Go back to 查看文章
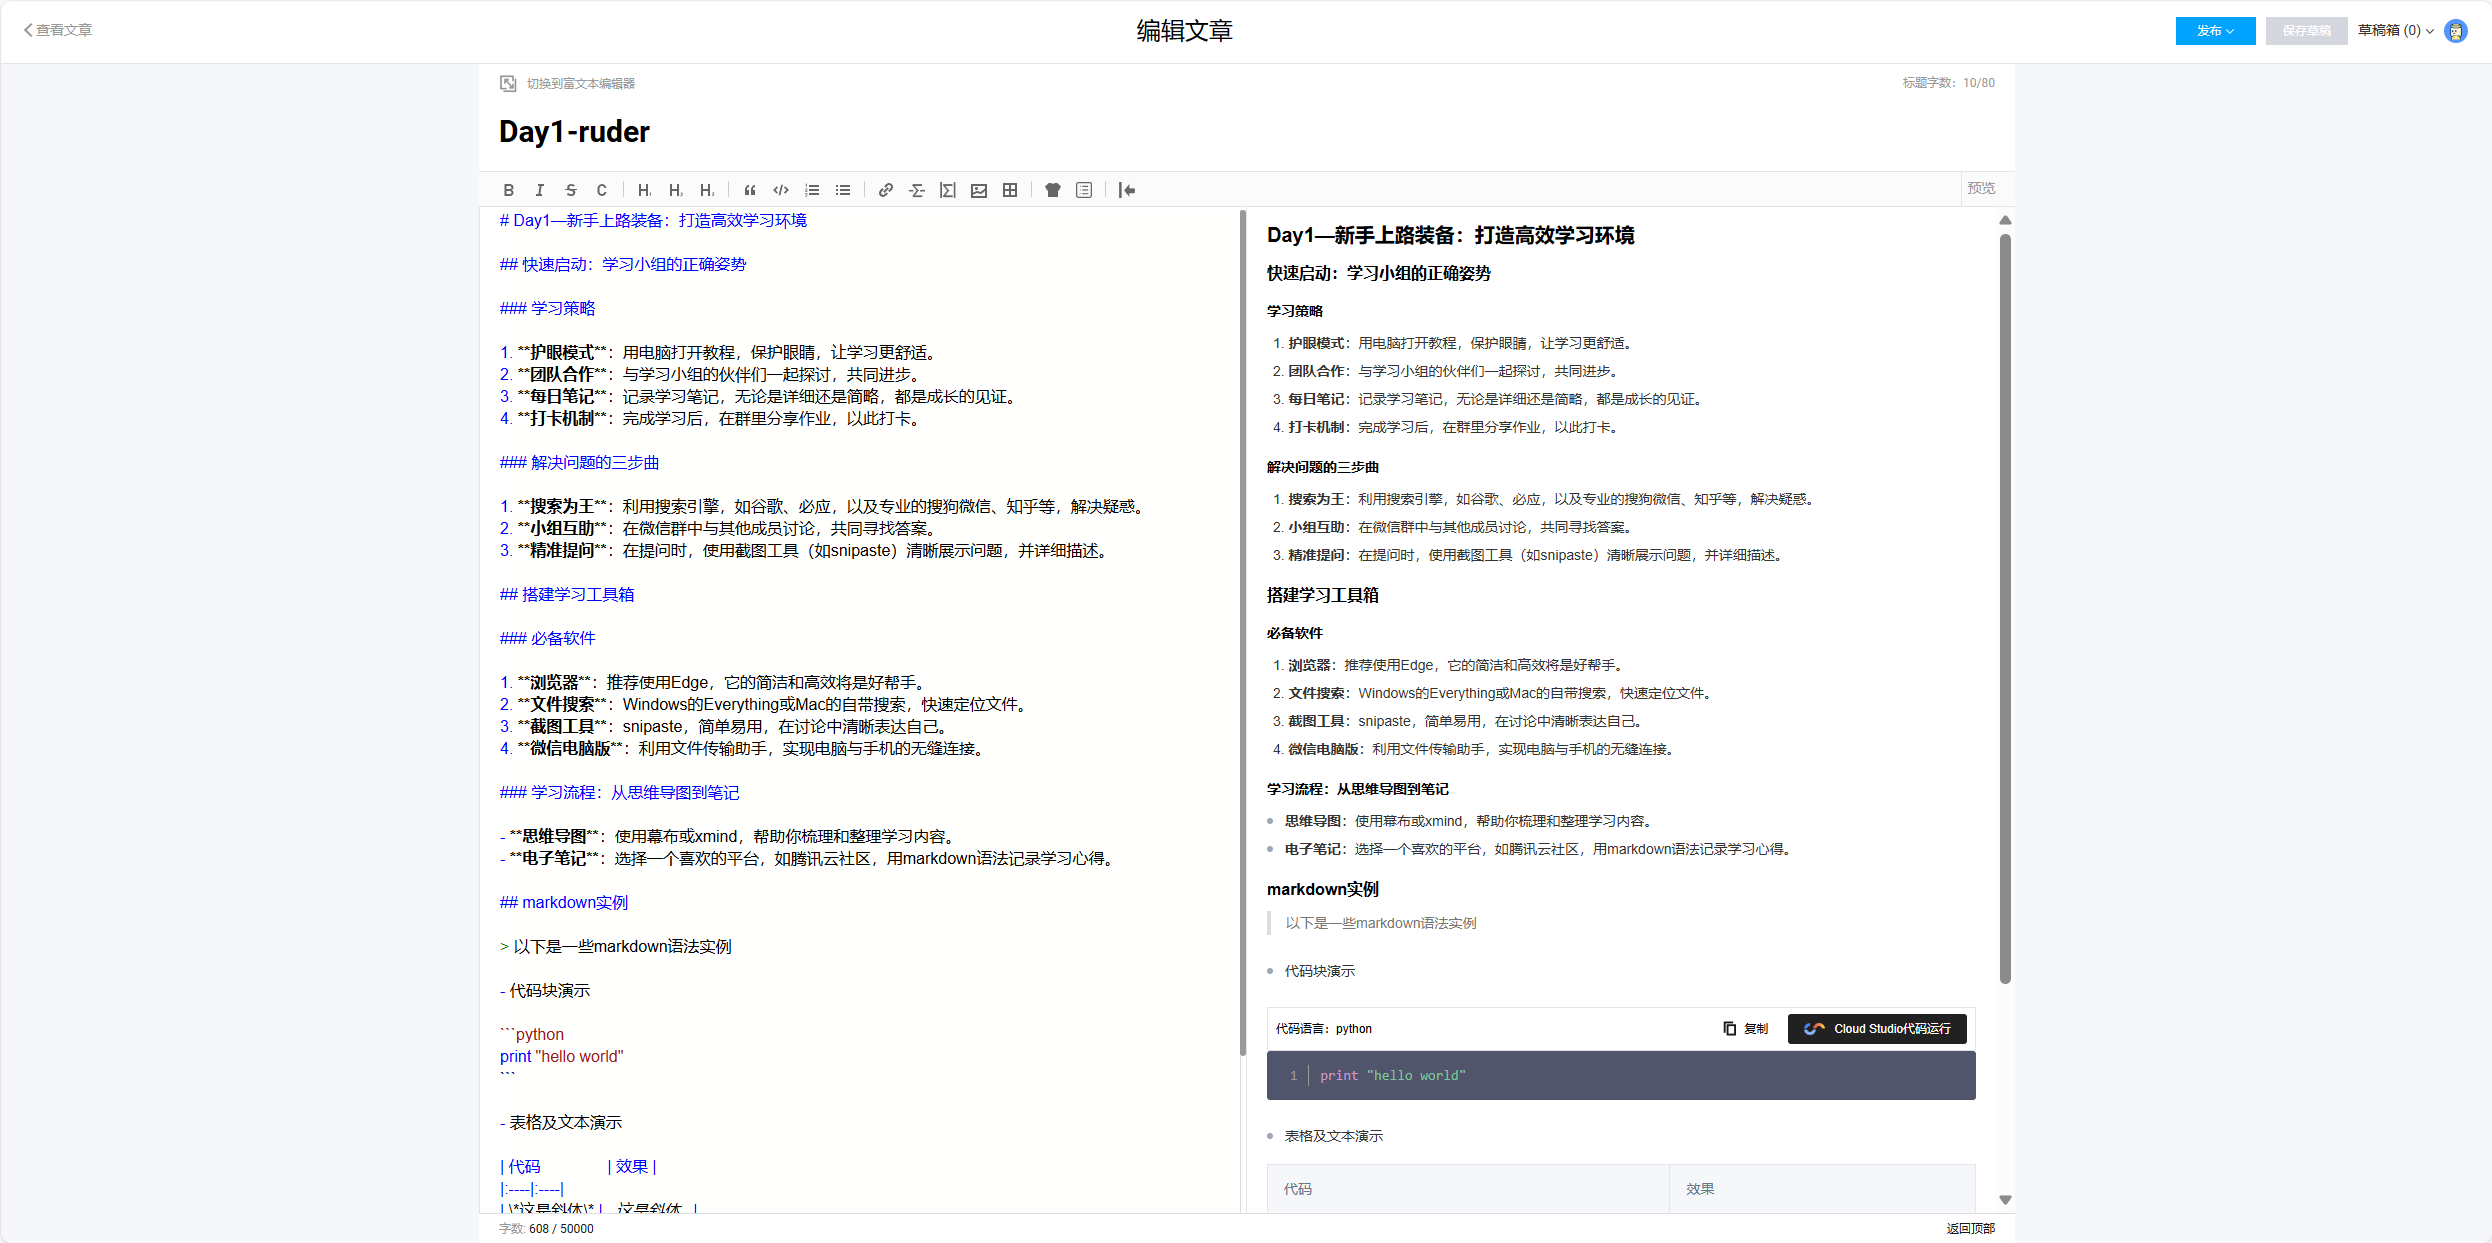 (x=59, y=31)
